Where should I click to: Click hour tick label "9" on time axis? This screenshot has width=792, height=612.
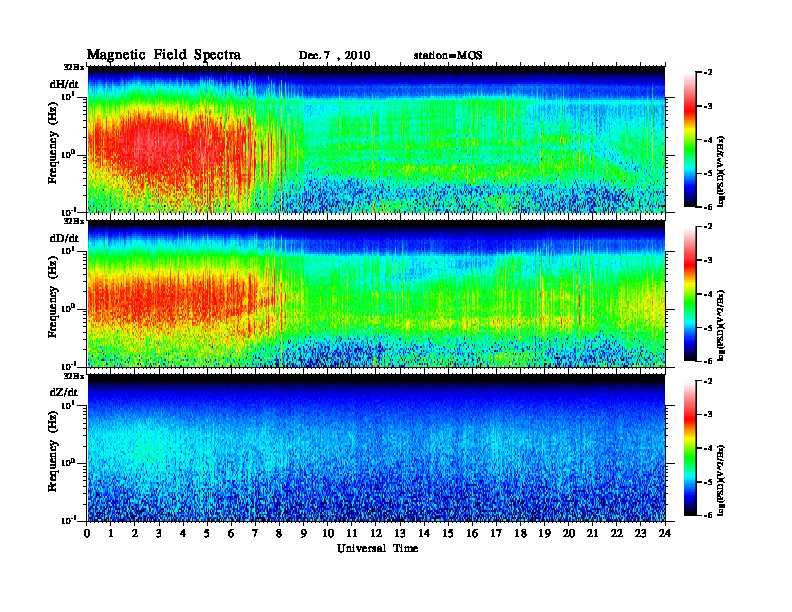pyautogui.click(x=304, y=533)
